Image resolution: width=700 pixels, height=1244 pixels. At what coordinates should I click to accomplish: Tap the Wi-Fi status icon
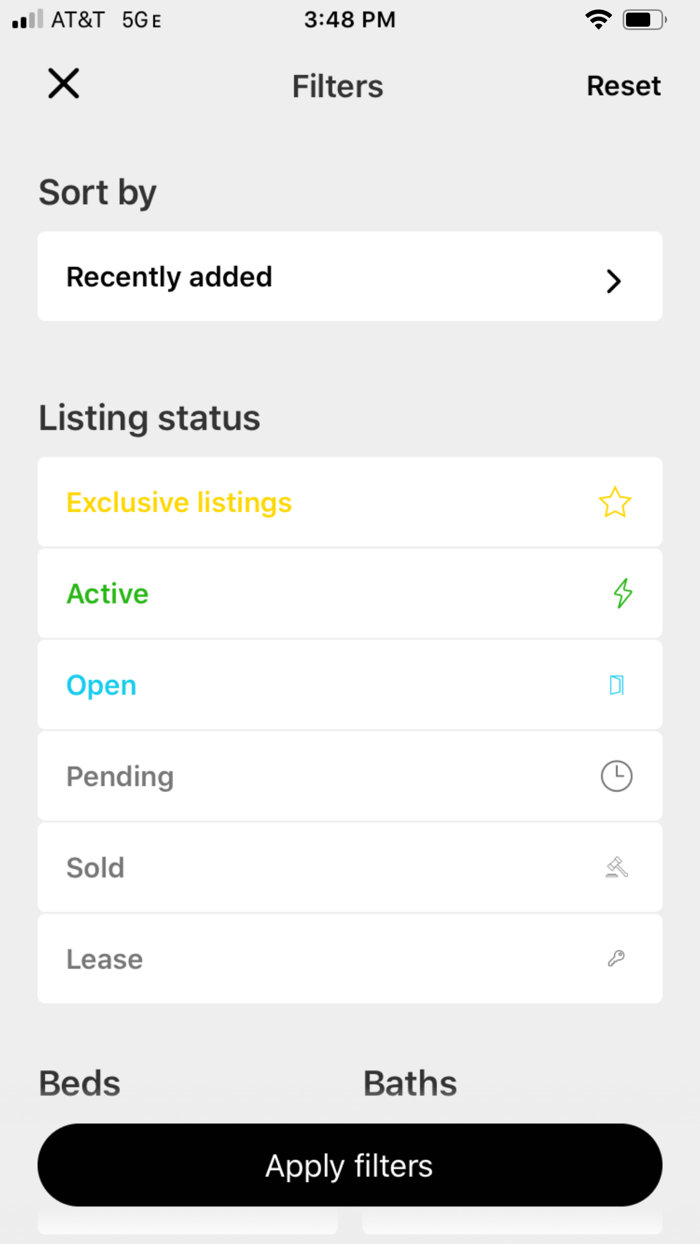coord(598,20)
